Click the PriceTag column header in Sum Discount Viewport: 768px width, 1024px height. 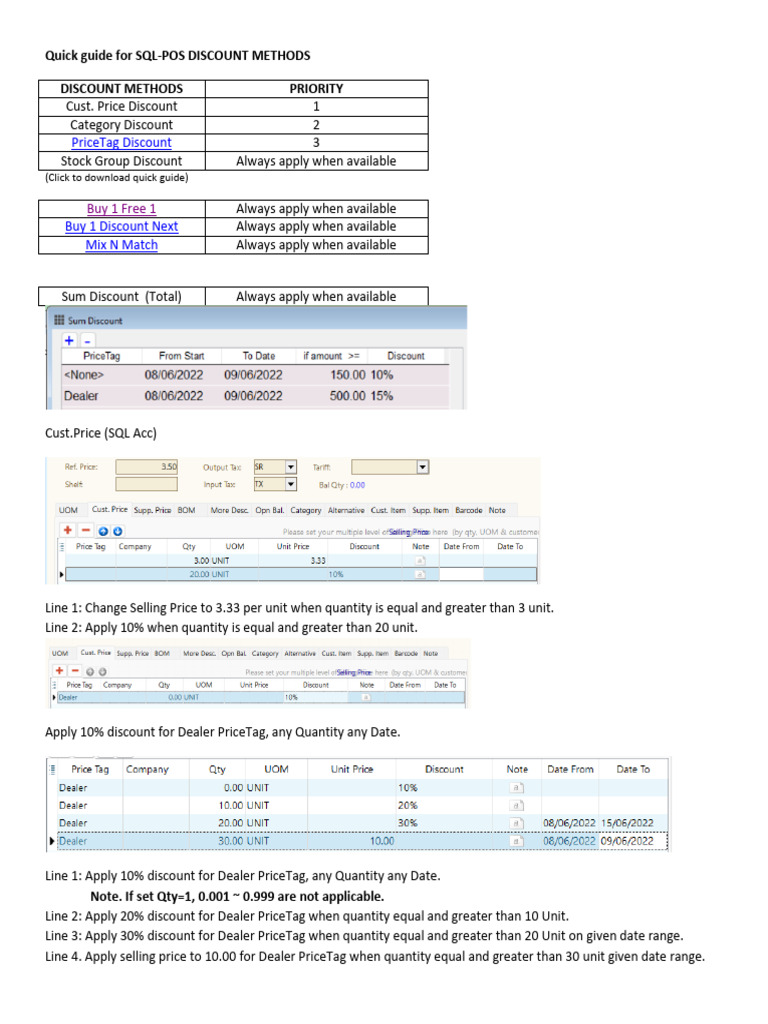(x=101, y=356)
